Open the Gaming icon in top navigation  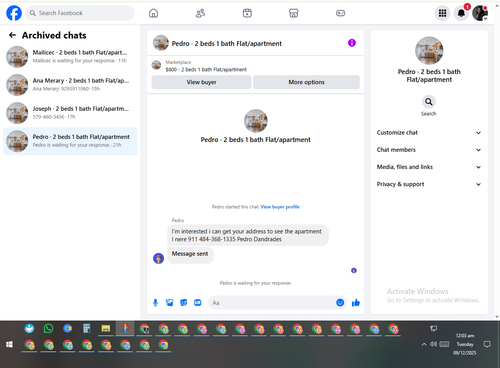click(340, 13)
